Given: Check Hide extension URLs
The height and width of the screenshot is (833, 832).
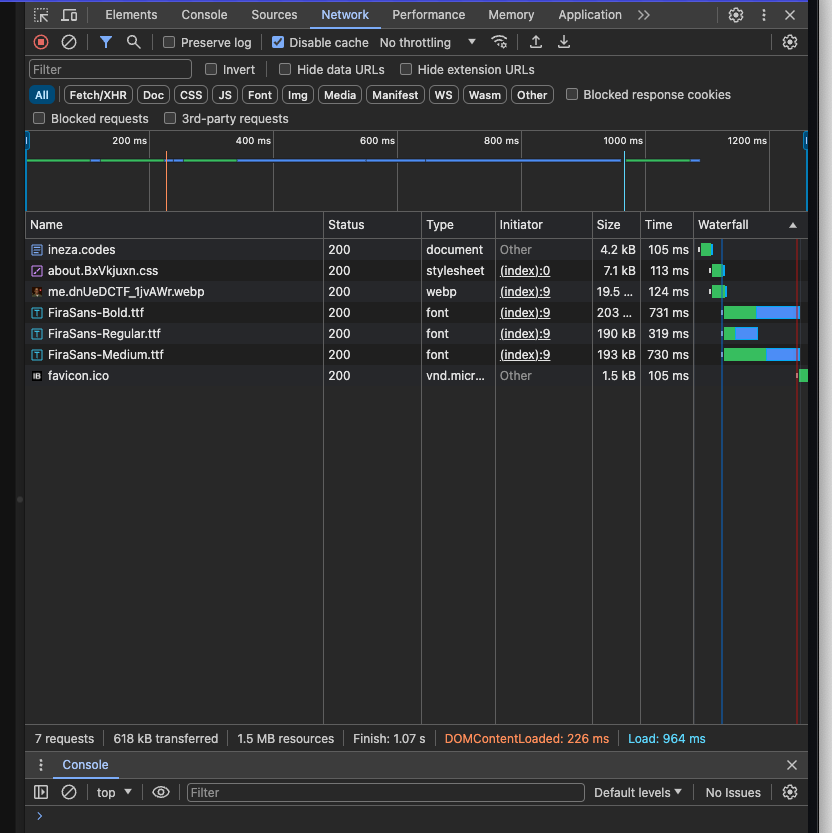Looking at the screenshot, I should tap(405, 69).
